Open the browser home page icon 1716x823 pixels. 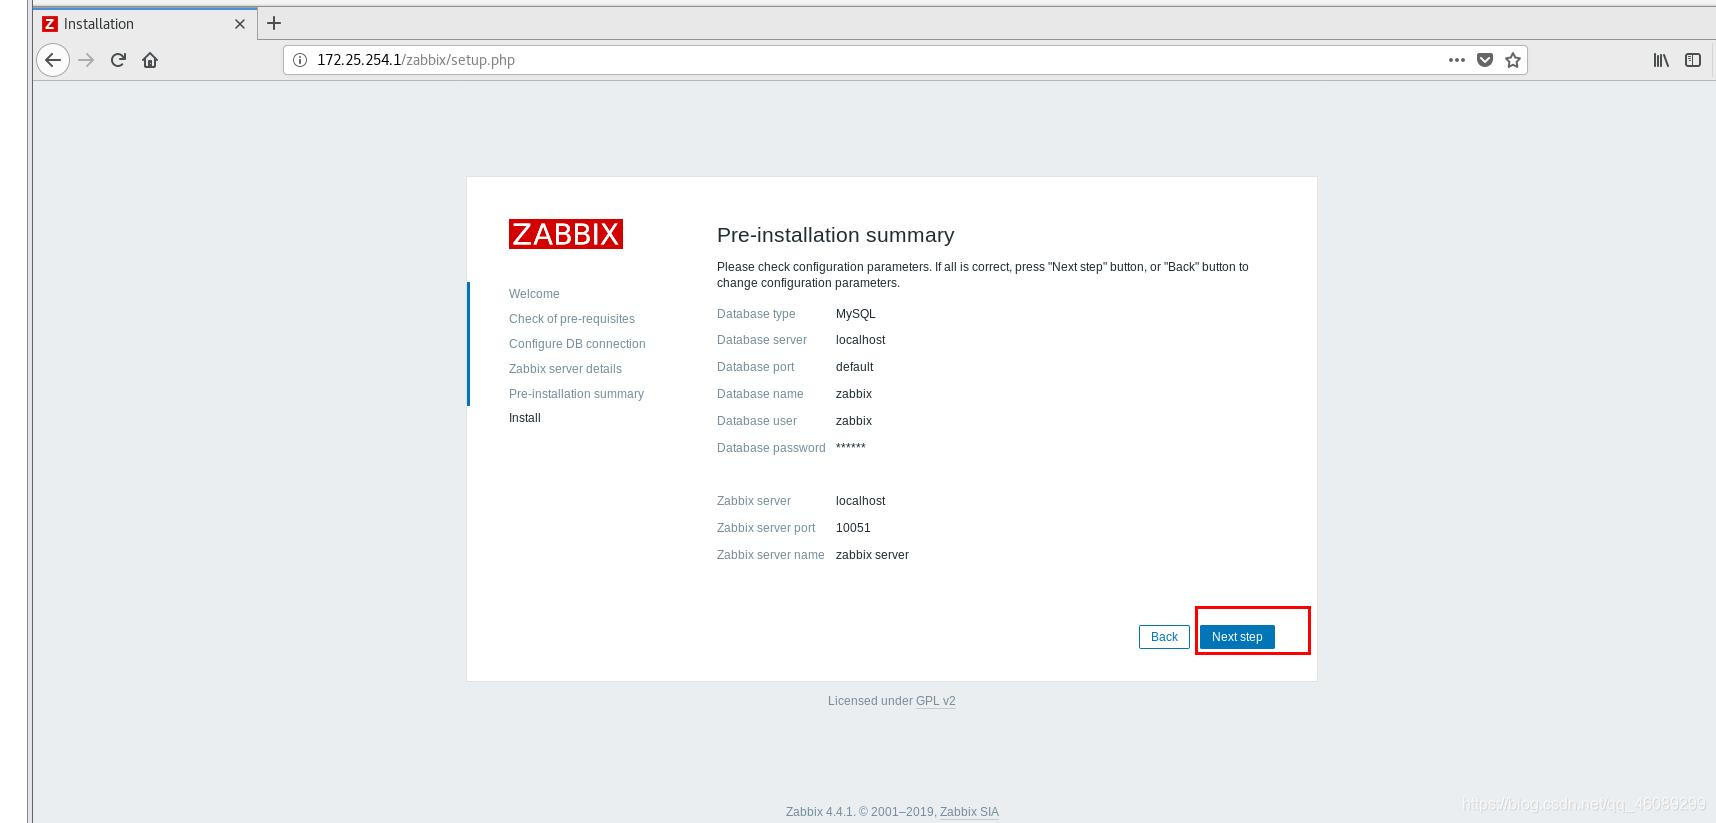(150, 60)
